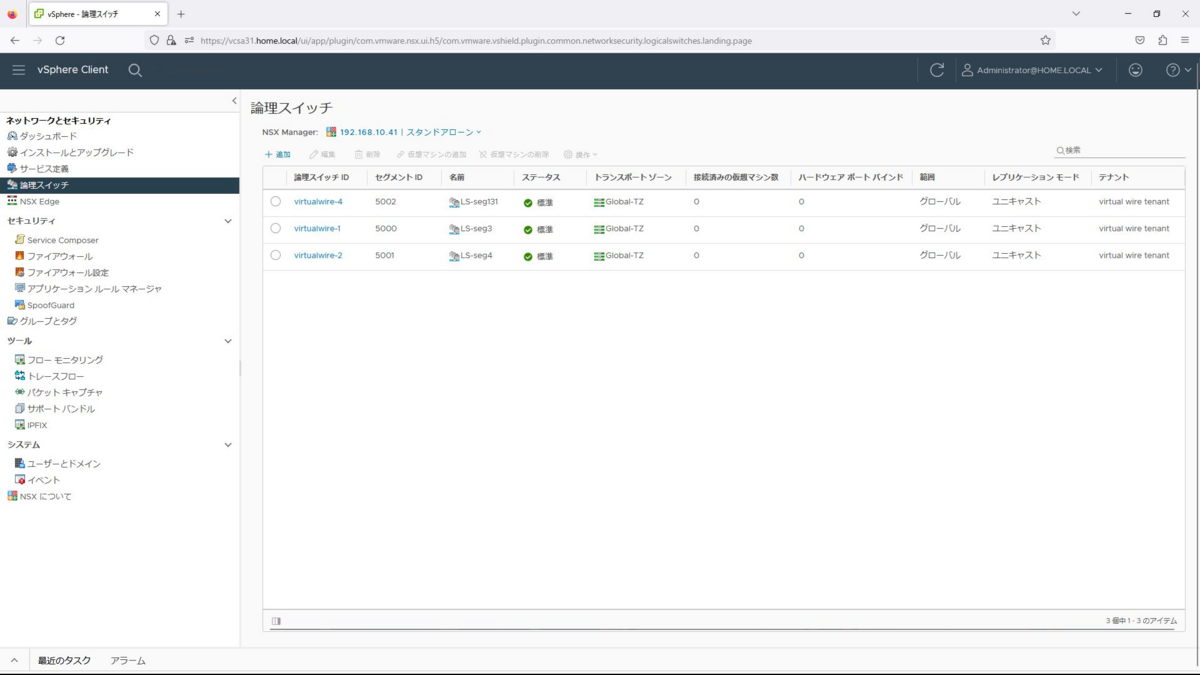Click the global search magnifier icon

(135, 70)
